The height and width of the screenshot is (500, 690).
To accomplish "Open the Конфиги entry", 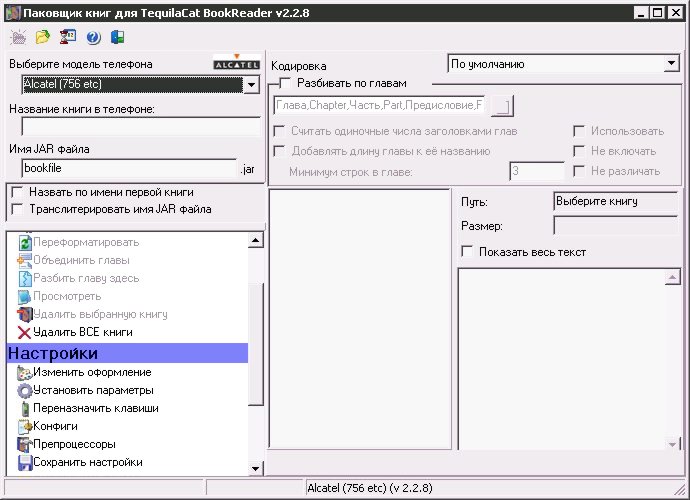I will [x=55, y=426].
